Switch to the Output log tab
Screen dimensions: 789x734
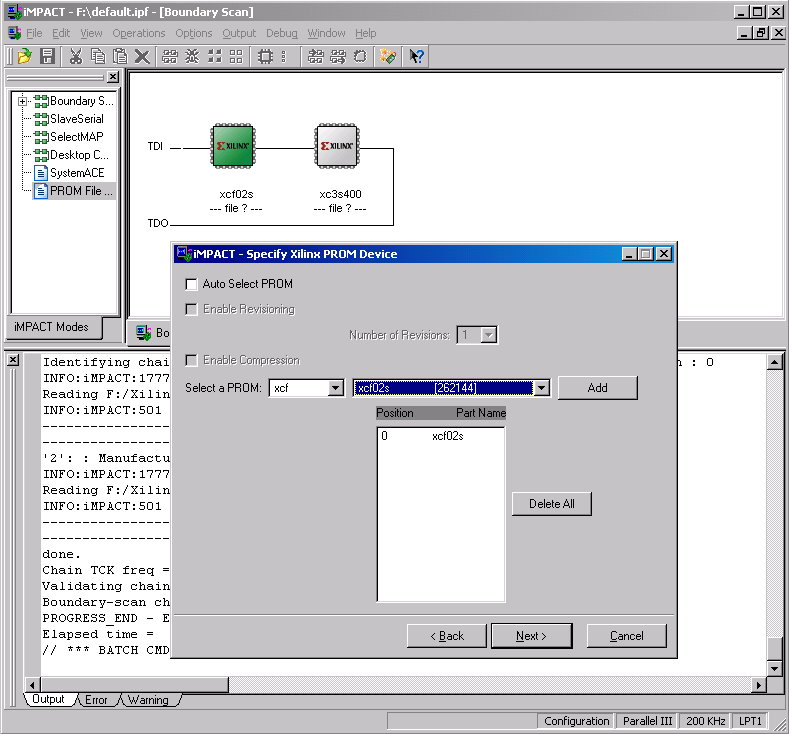click(49, 699)
